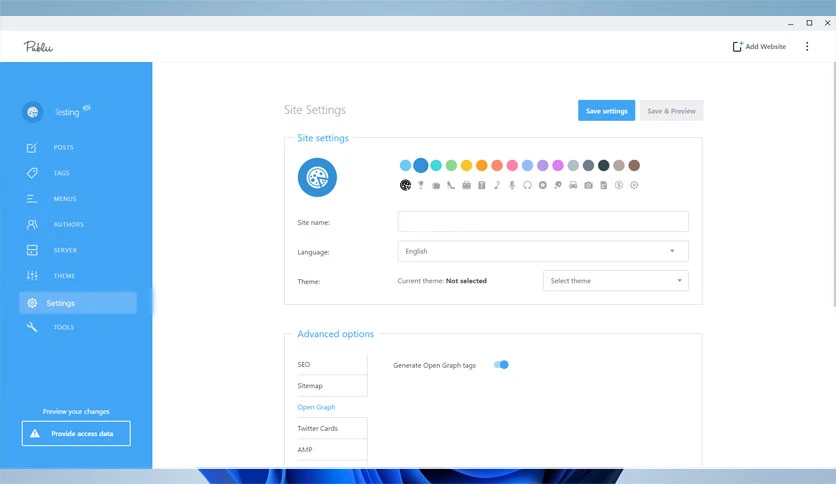Choose the clock-like round site icon
836x484 pixels.
click(543, 185)
